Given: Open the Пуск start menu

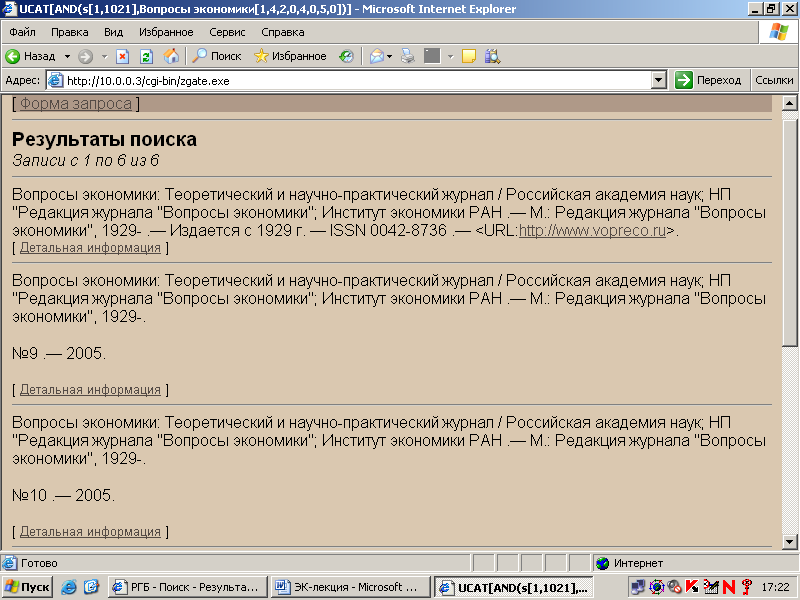Looking at the screenshot, I should pos(27,587).
